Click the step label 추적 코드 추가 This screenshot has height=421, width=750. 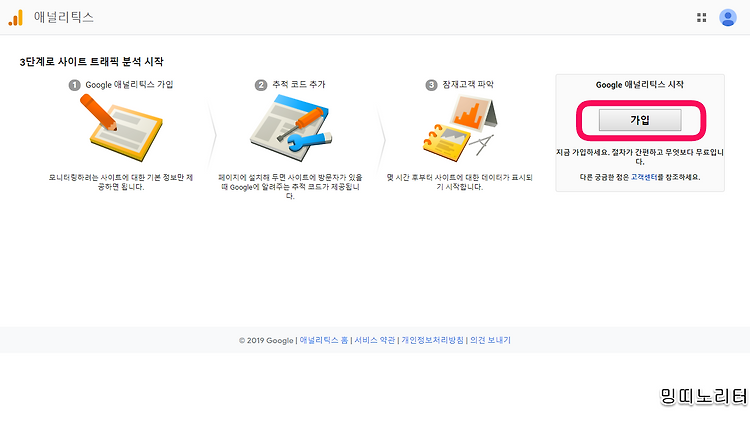[299, 85]
